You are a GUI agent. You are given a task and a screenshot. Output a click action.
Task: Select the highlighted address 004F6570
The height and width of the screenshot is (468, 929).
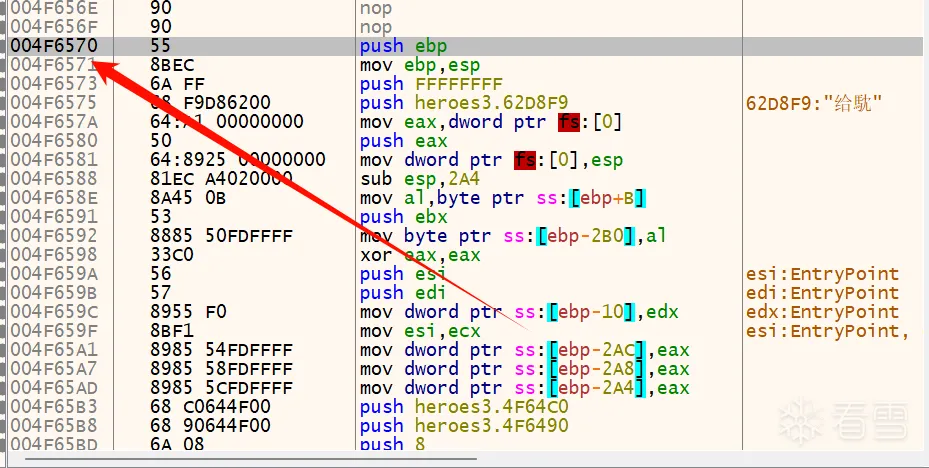pyautogui.click(x=52, y=46)
